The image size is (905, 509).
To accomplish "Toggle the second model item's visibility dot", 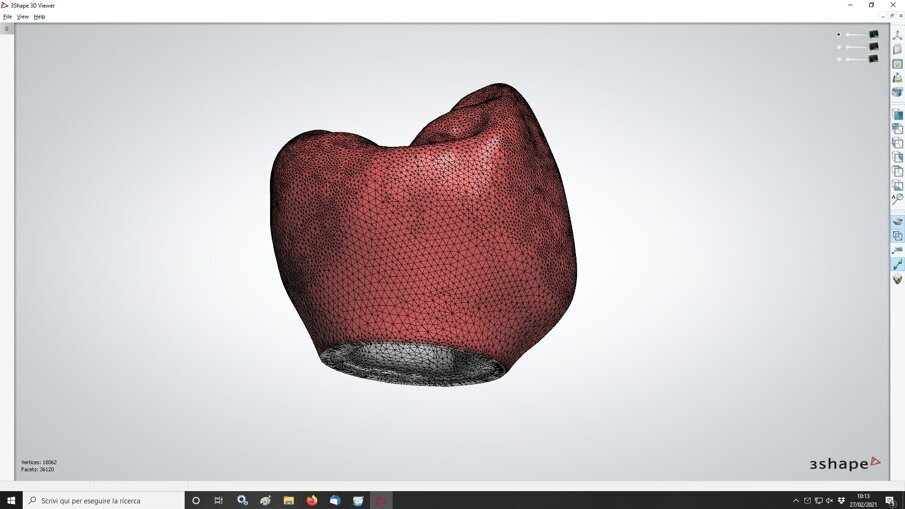I will point(840,47).
